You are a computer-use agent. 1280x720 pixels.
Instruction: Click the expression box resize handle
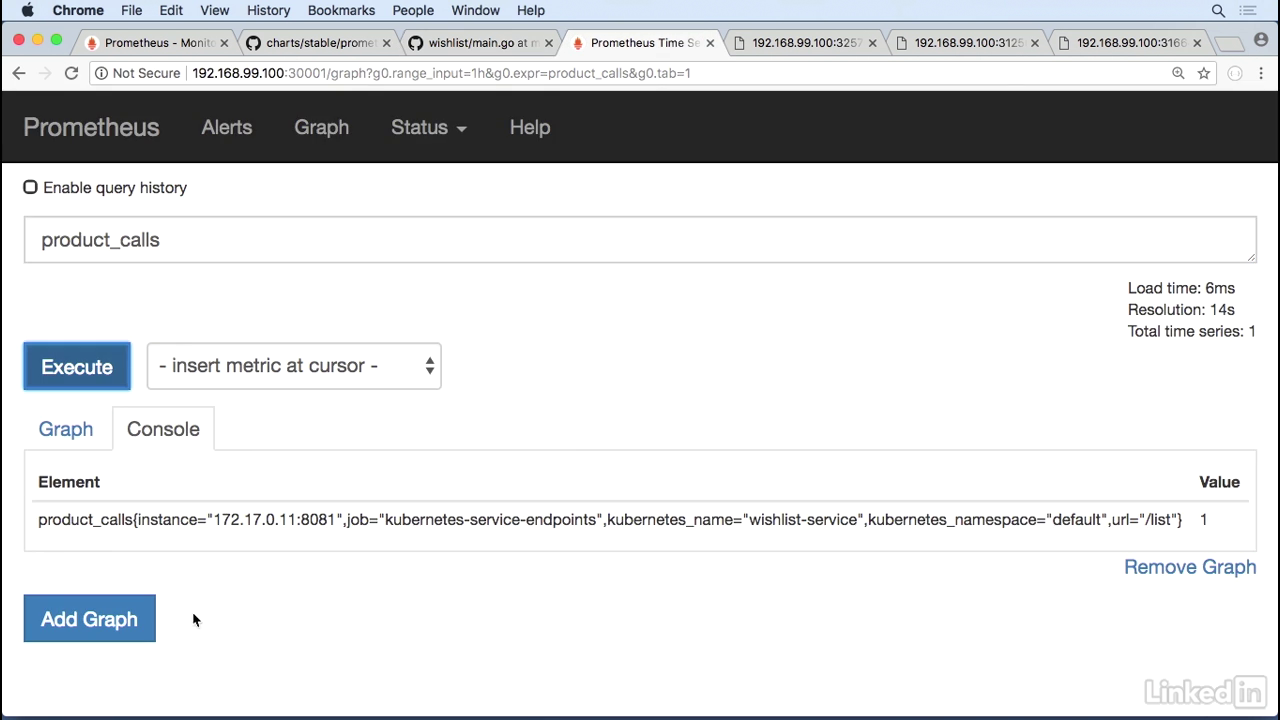[x=1250, y=256]
